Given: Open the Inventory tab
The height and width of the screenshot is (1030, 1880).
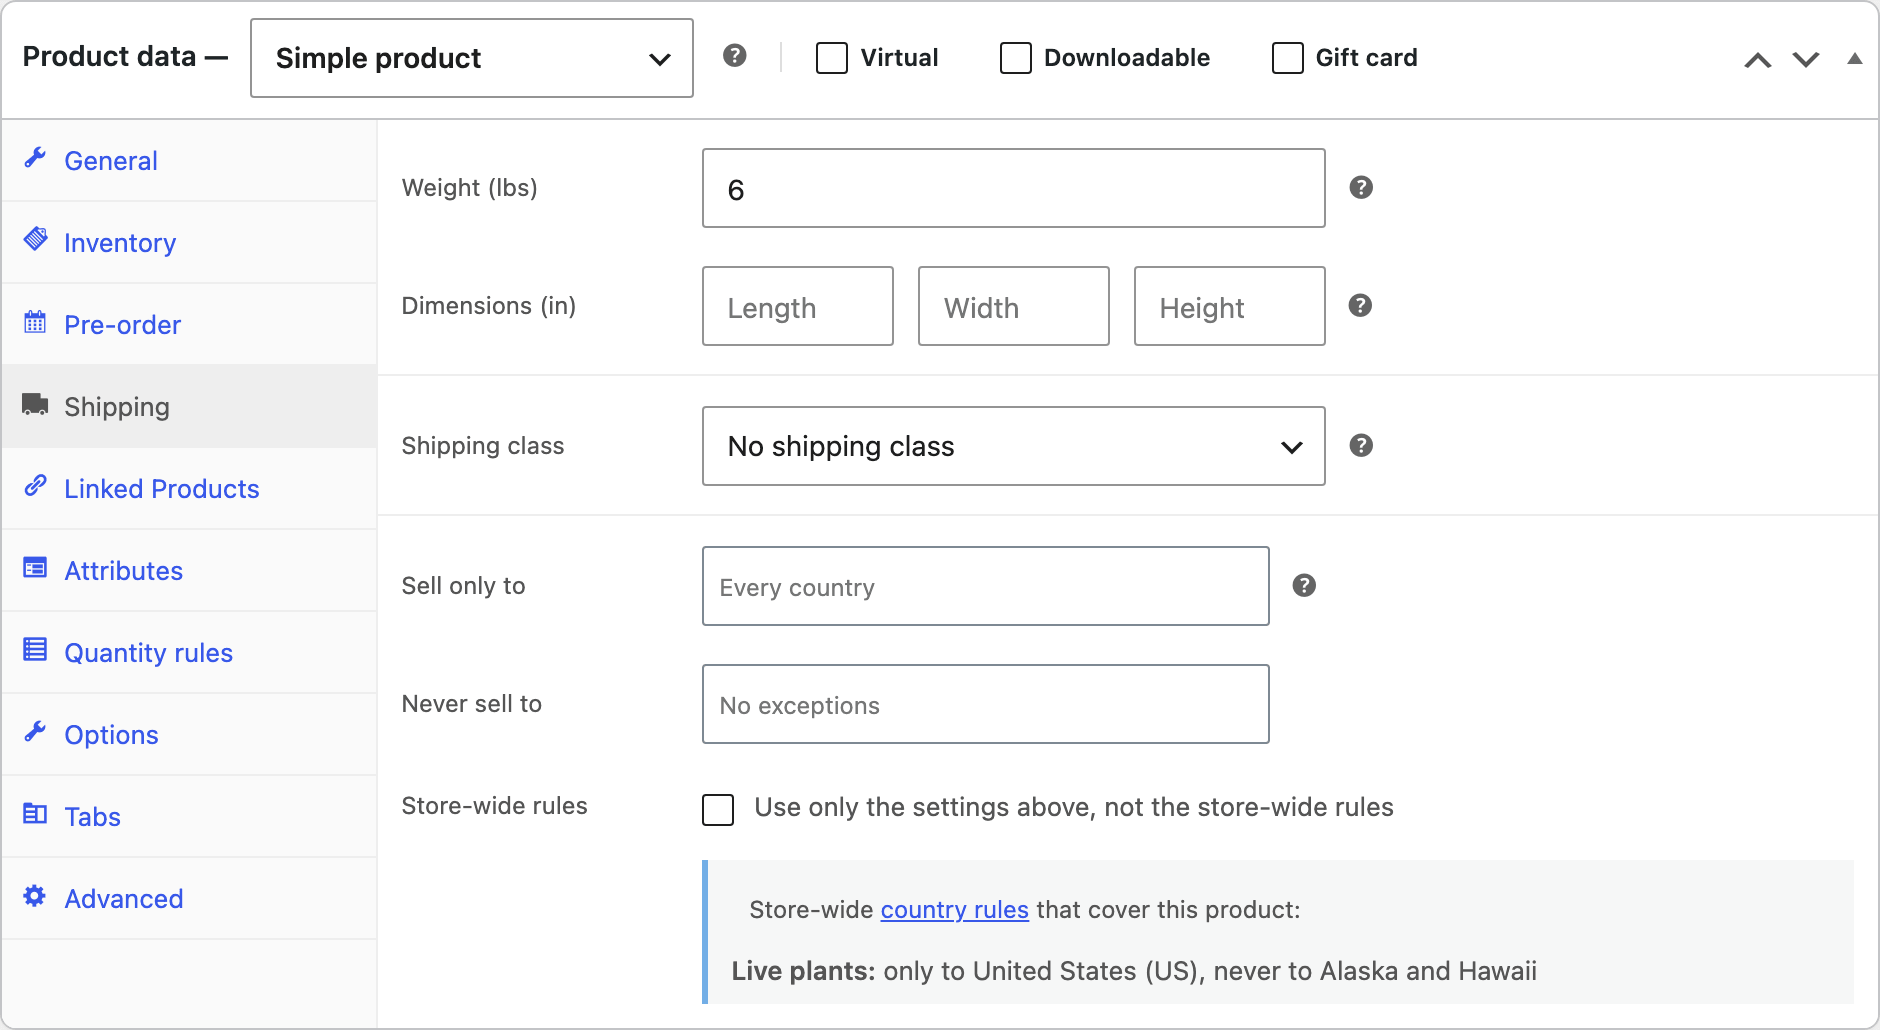Looking at the screenshot, I should [x=190, y=243].
